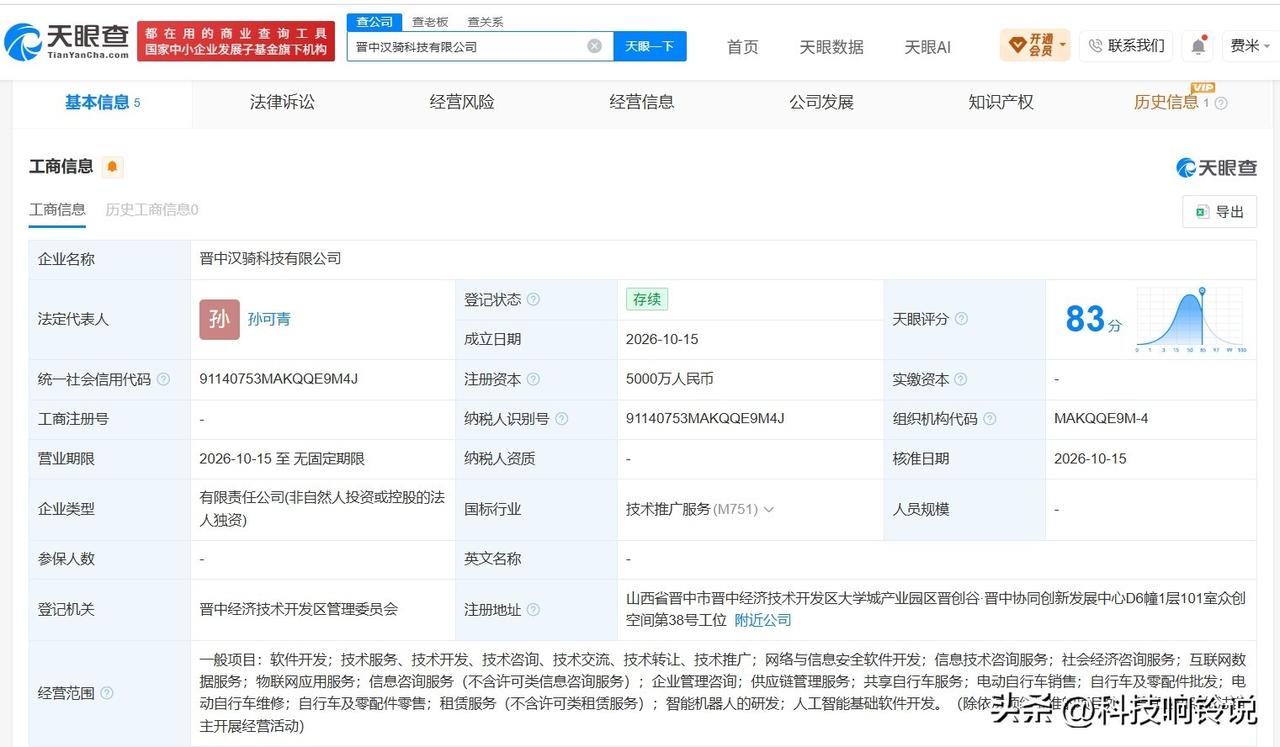Click the credit code 91140753MAKQQE9M4J under 统一社会信用代码
Image resolution: width=1280 pixels, height=747 pixels.
[x=279, y=379]
